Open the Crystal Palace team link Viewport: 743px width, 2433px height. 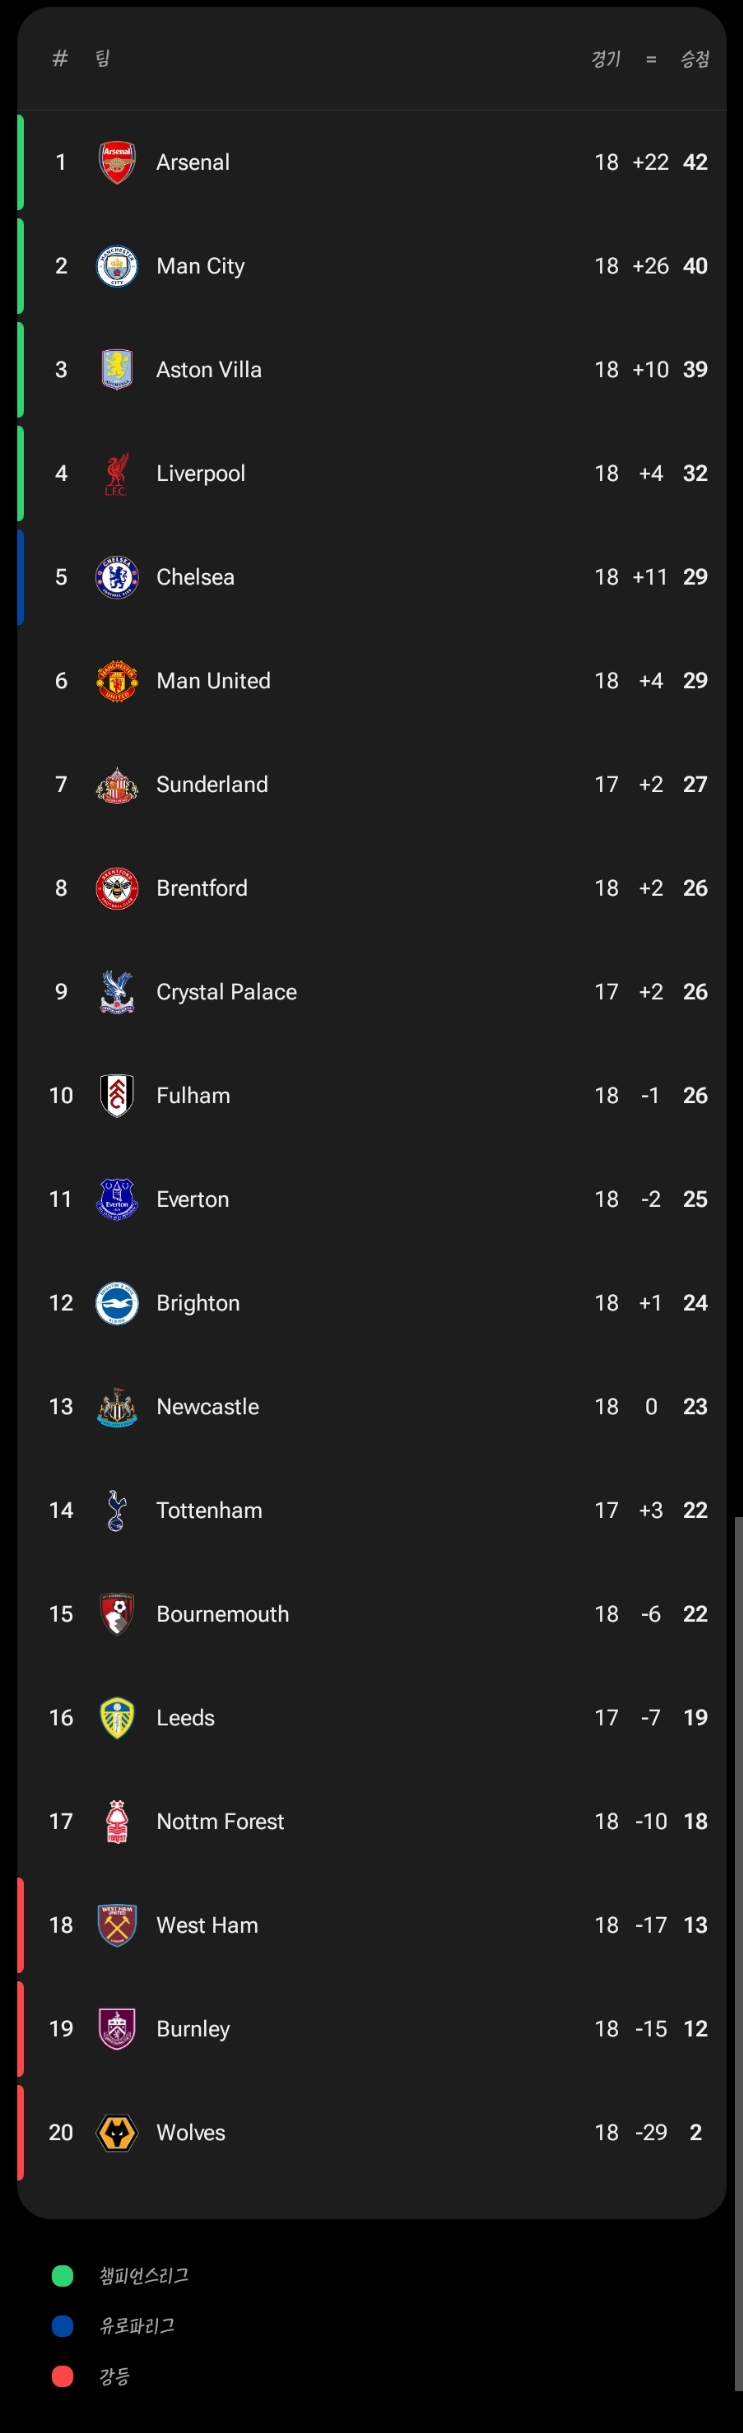coord(226,992)
